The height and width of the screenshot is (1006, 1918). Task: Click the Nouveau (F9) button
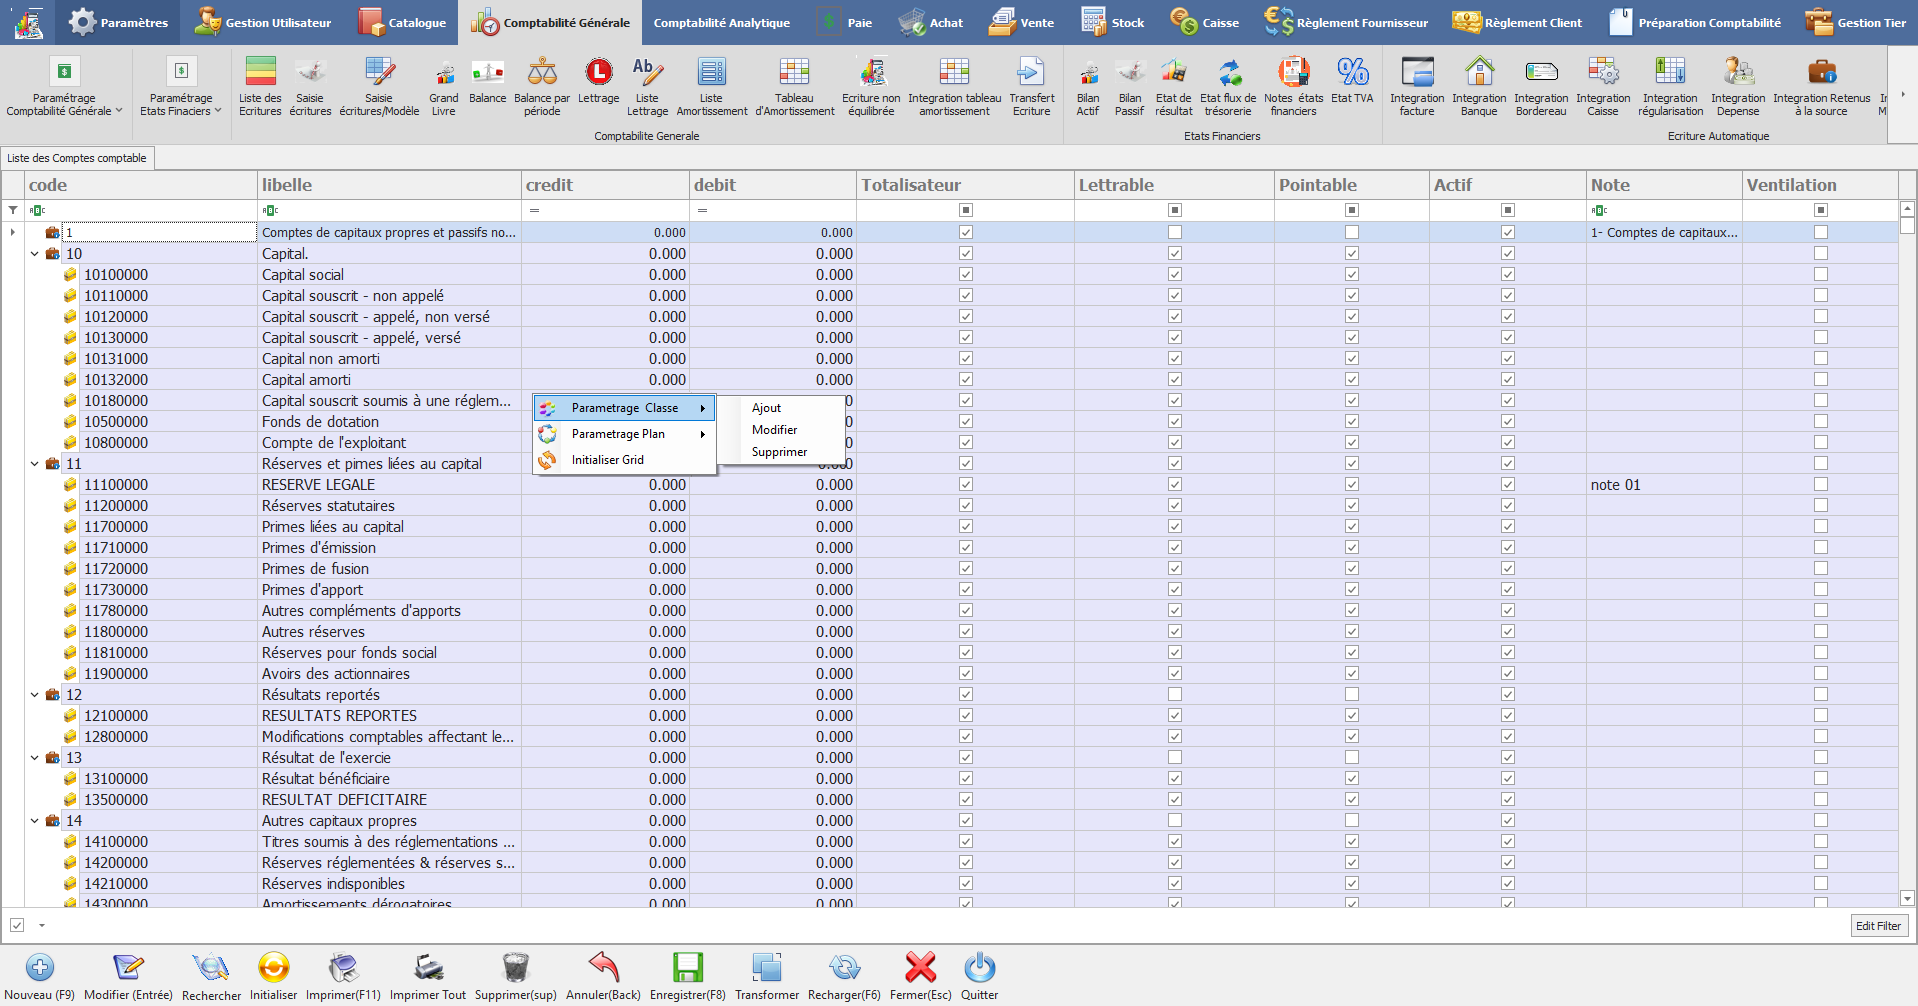pyautogui.click(x=40, y=975)
